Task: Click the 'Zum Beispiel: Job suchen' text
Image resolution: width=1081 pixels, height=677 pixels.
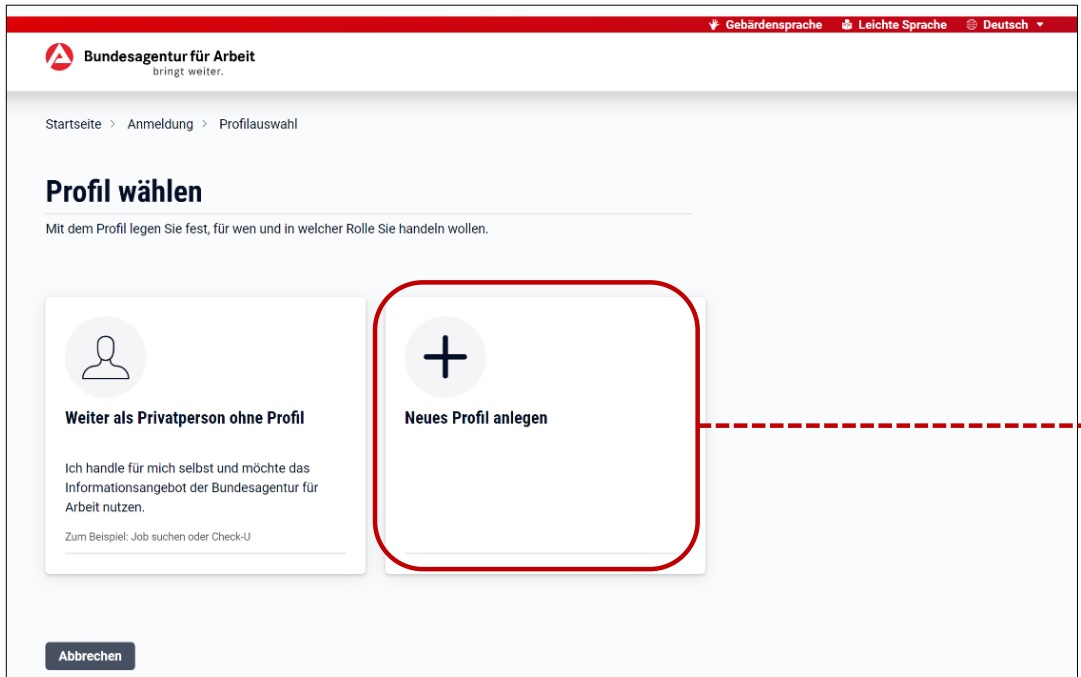Action: pos(157,537)
